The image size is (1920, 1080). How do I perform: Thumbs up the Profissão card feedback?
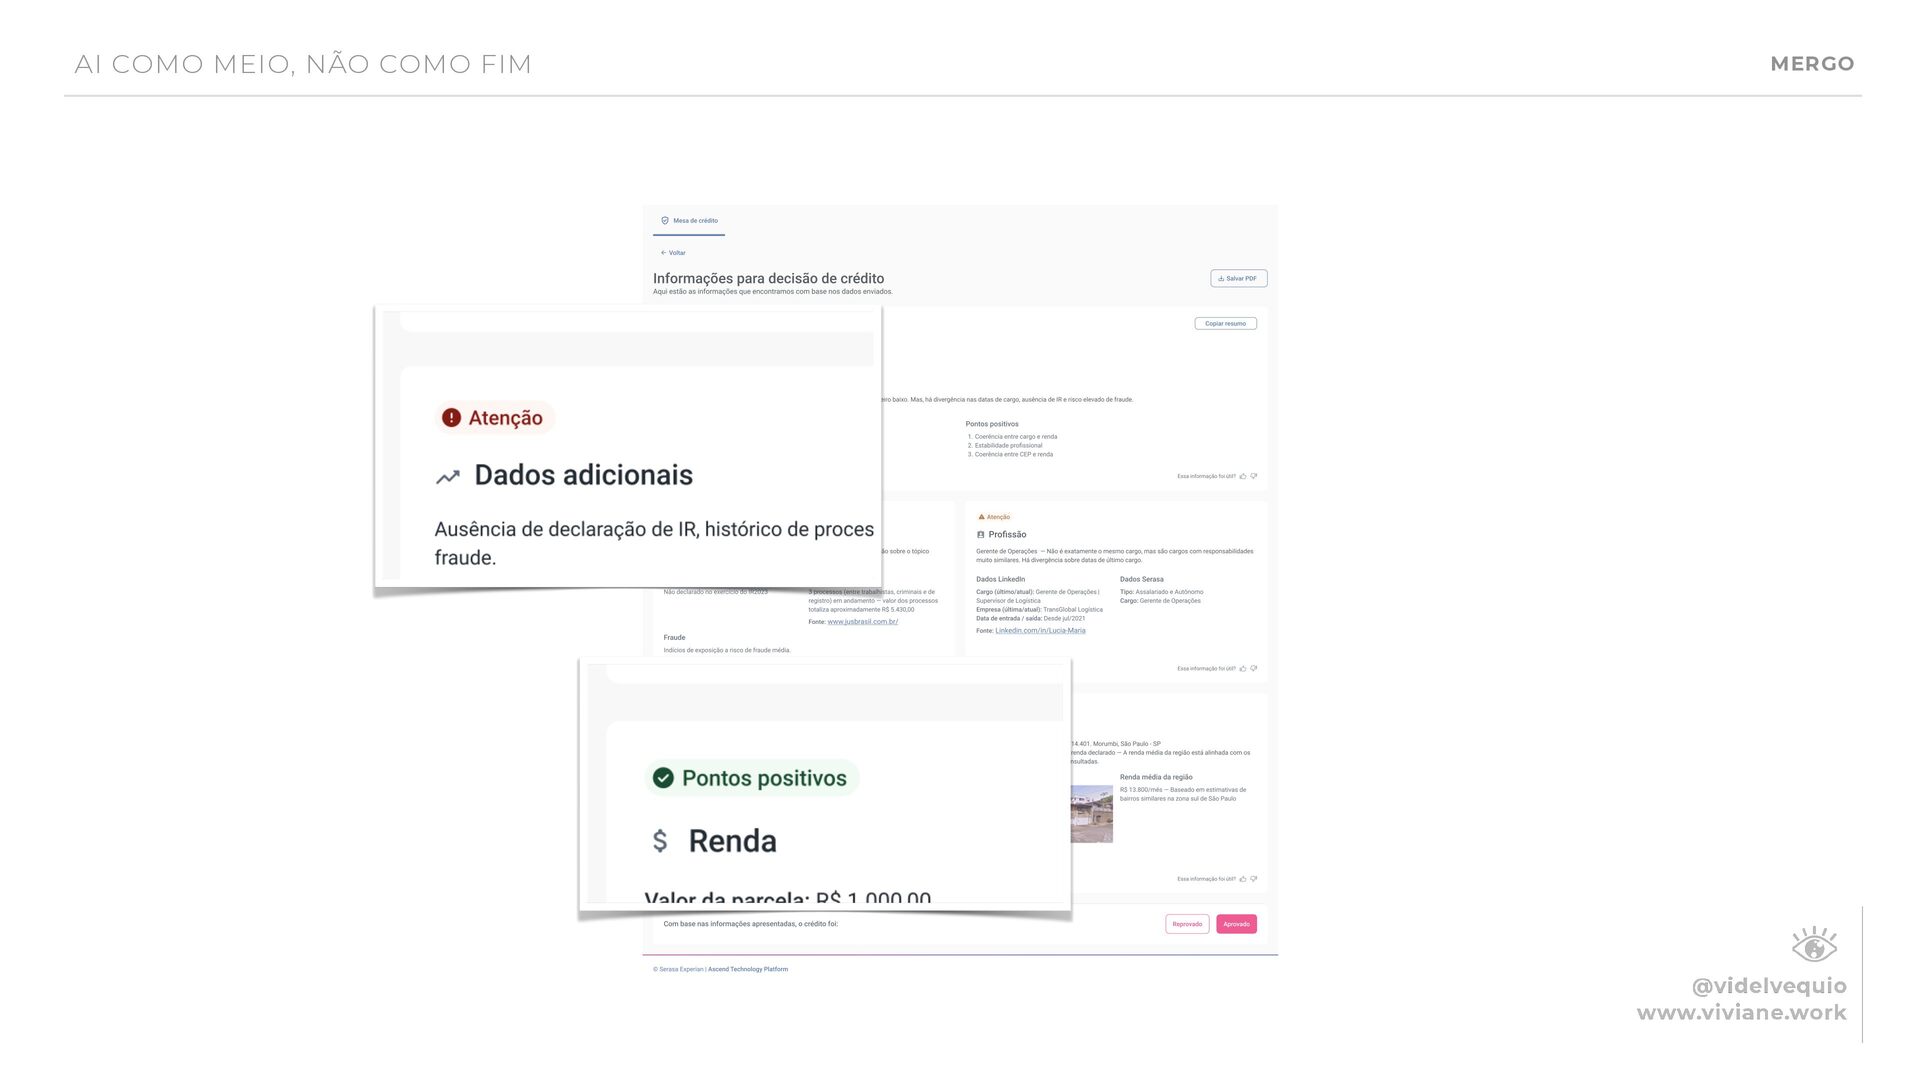1243,669
